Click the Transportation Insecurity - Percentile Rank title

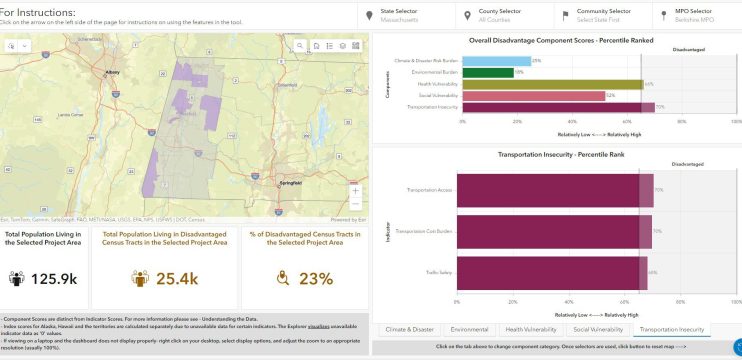click(x=561, y=155)
